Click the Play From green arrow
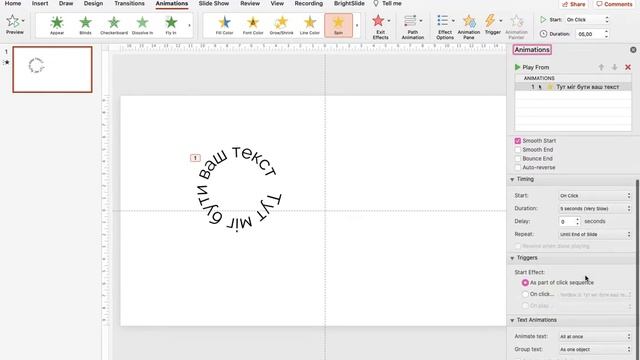This screenshot has height=360, width=640. (x=518, y=67)
